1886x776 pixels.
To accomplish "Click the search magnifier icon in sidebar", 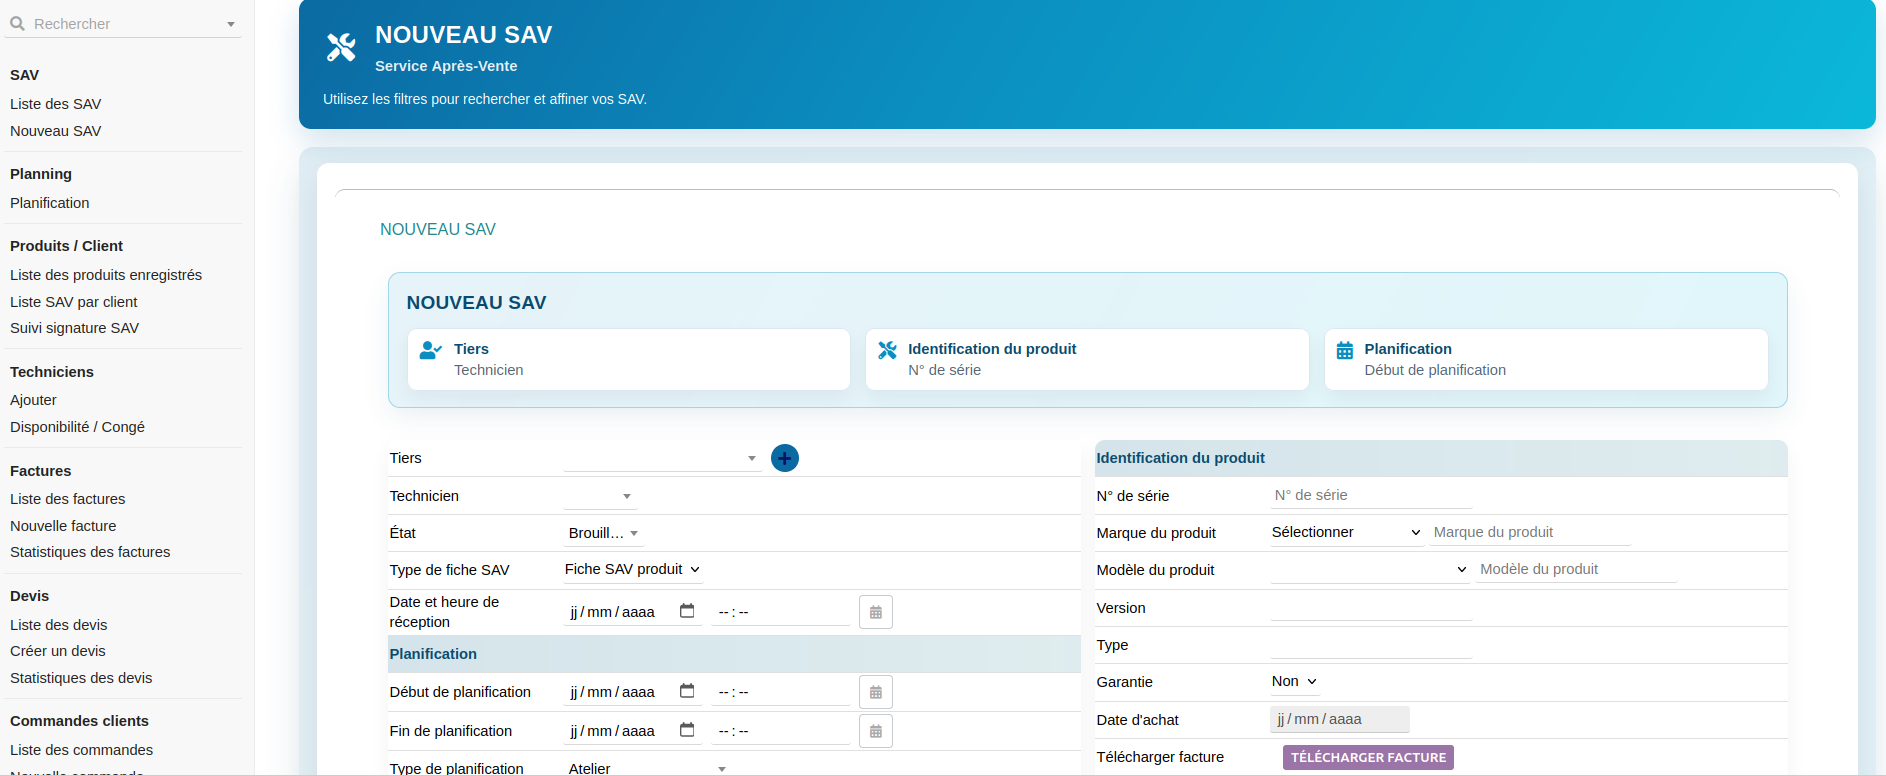I will 18,23.
